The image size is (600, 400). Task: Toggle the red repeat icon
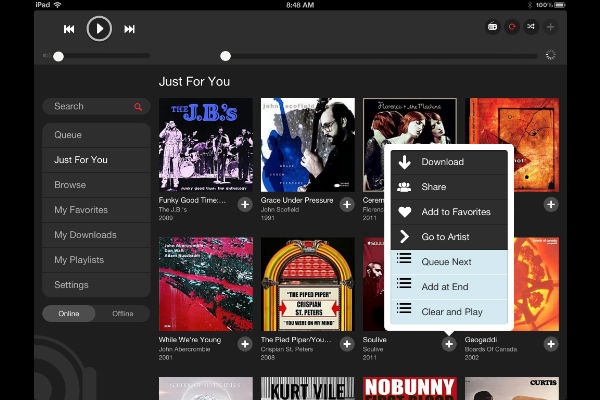(x=512, y=27)
